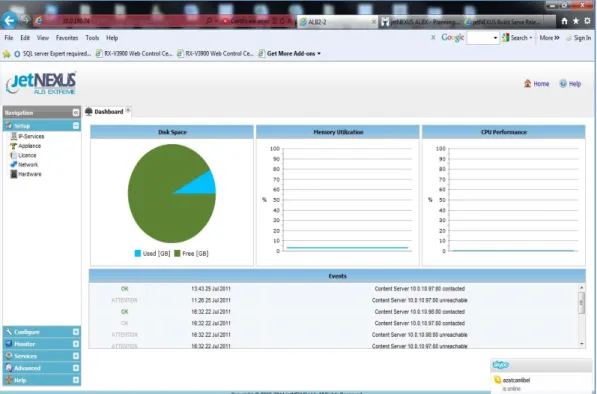
Task: Click the Events panel header
Action: coord(337,276)
